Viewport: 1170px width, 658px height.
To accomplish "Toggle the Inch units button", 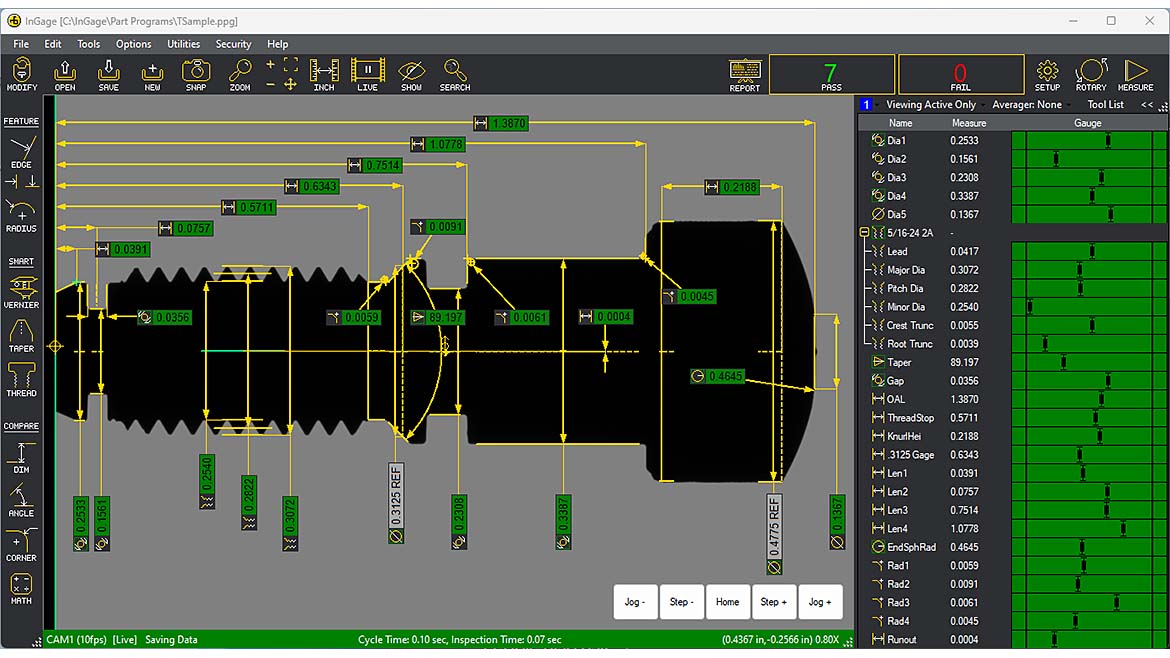I will pos(324,75).
